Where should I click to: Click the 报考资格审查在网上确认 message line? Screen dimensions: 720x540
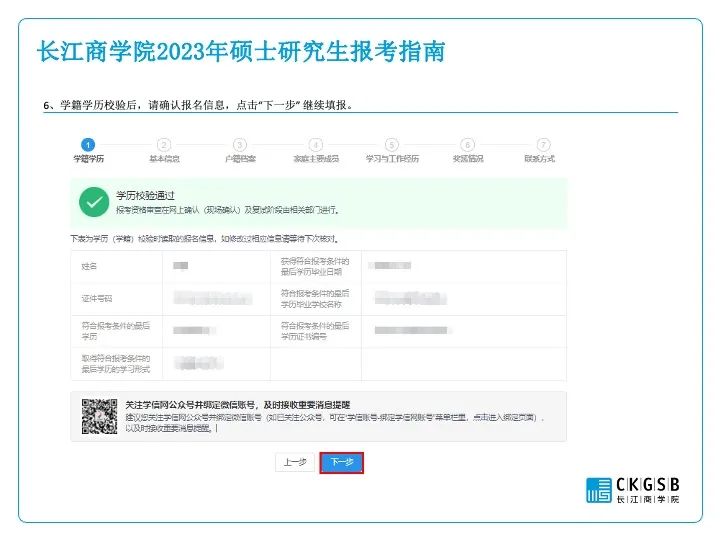228,210
